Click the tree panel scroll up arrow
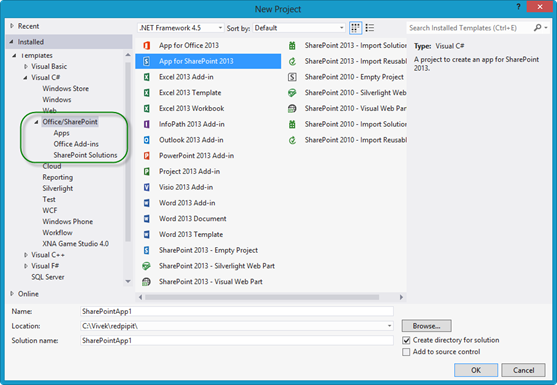 pyautogui.click(x=128, y=55)
